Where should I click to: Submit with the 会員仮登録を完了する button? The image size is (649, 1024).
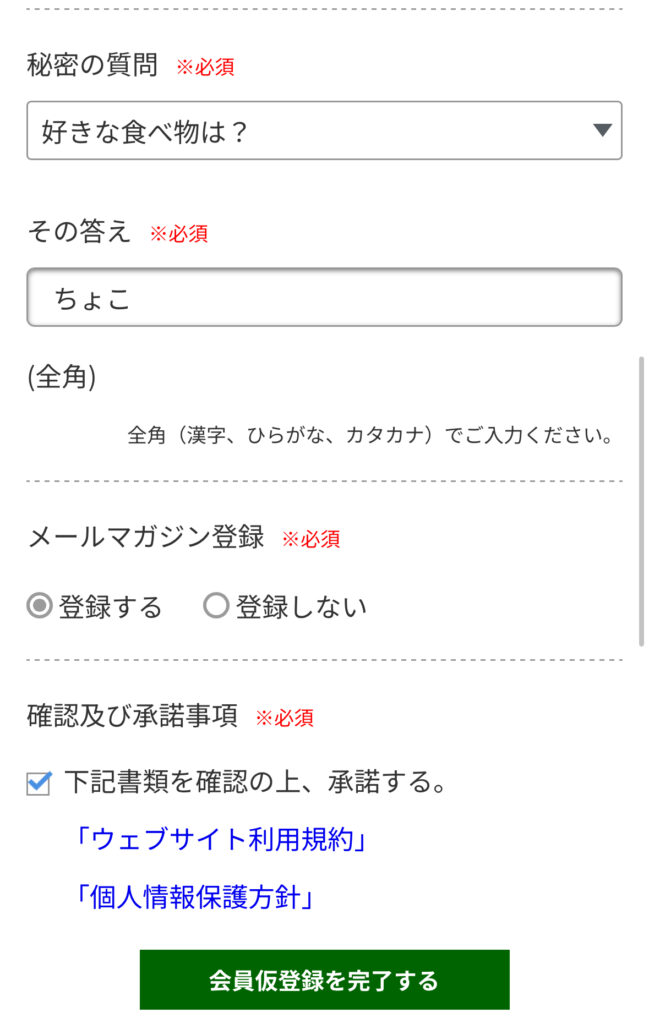[324, 980]
